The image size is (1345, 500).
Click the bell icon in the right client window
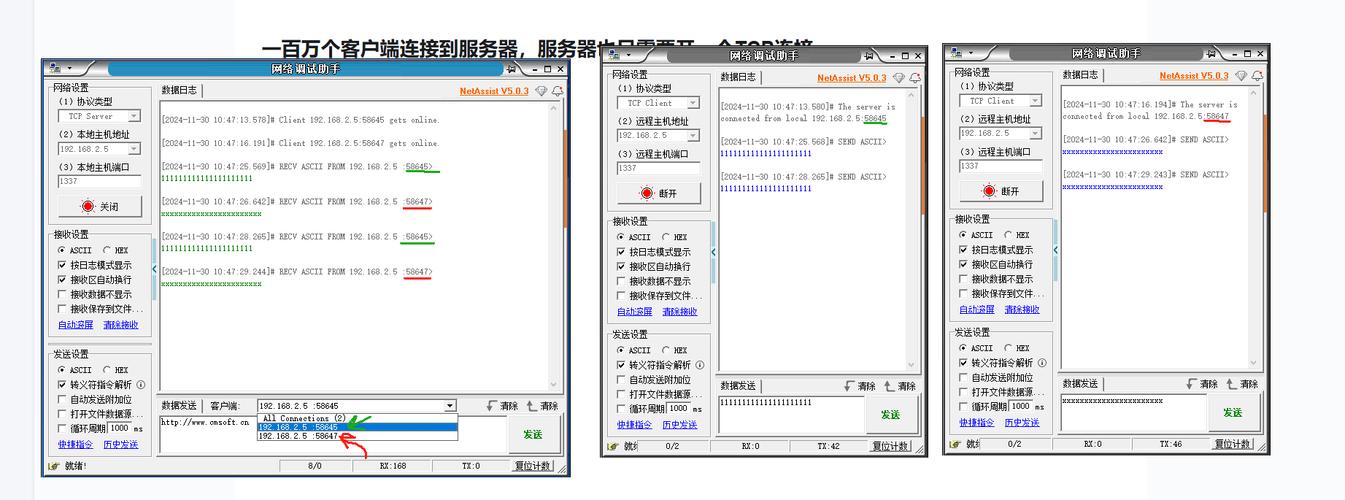click(1257, 75)
